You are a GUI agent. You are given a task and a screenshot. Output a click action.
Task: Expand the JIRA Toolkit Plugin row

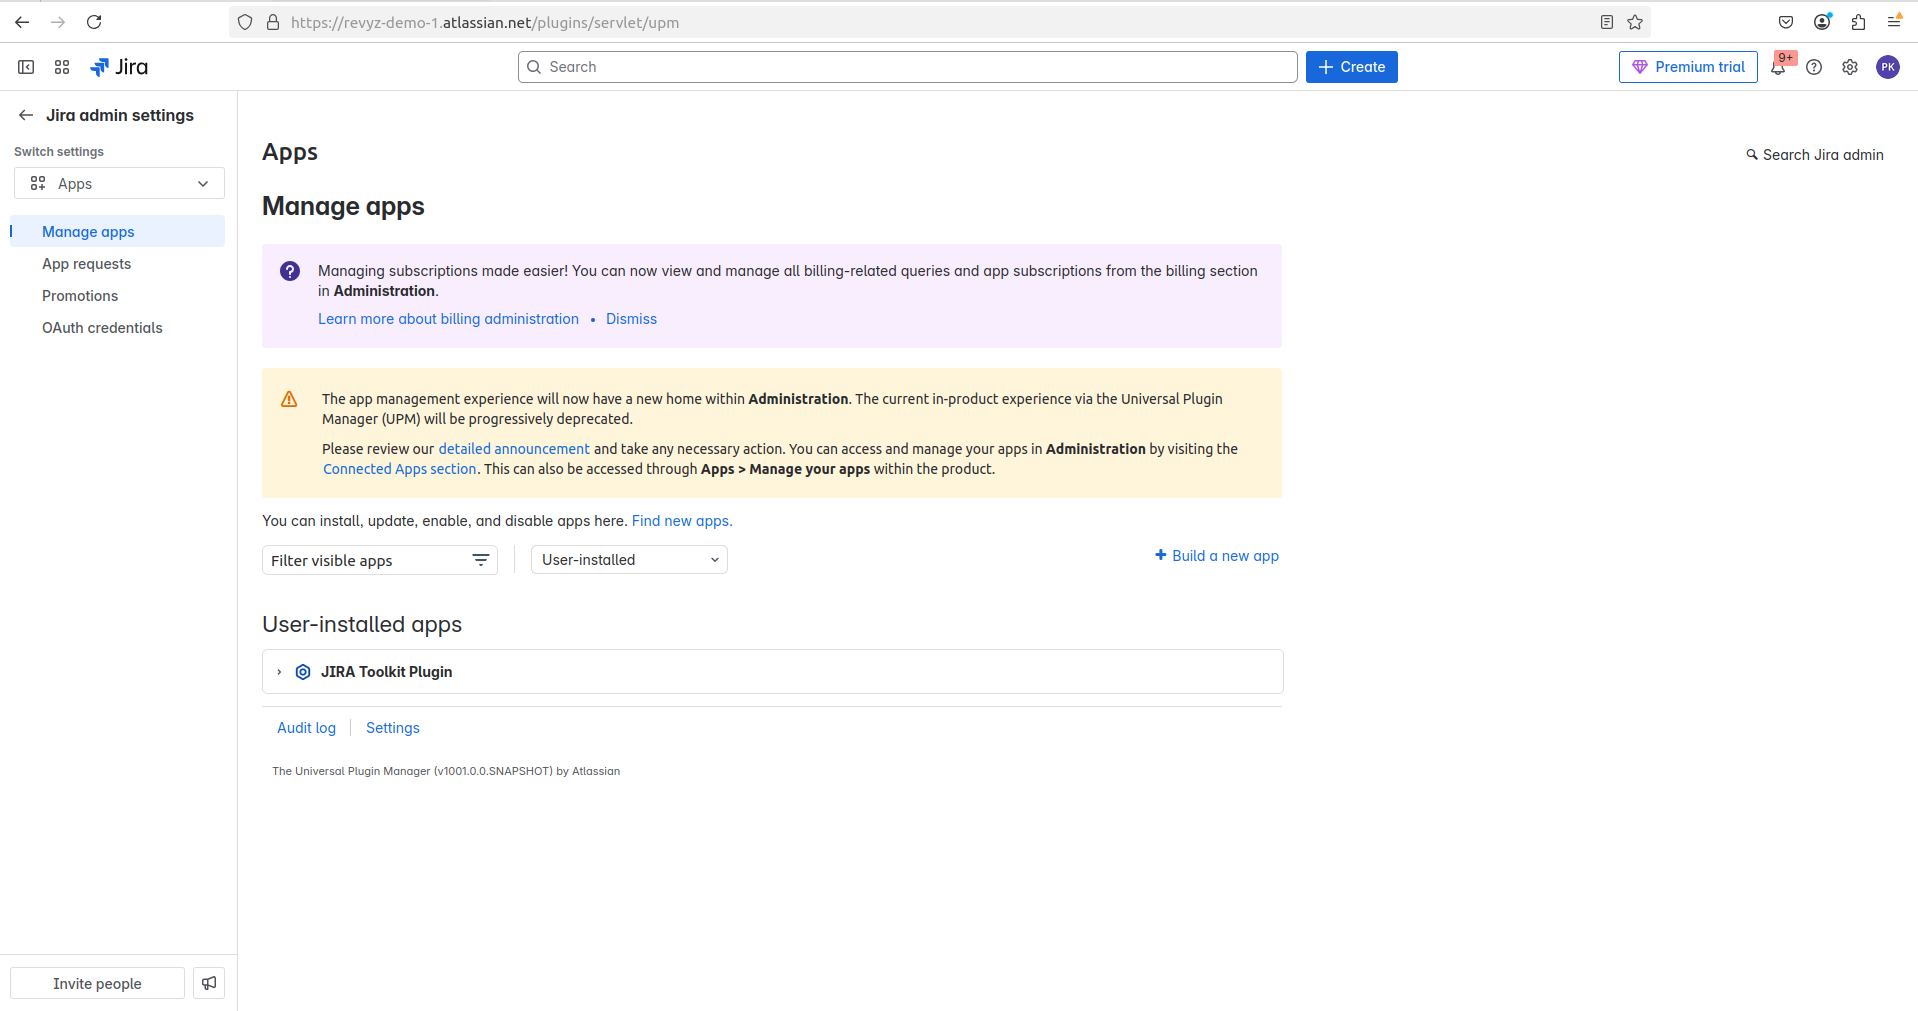[x=279, y=672]
